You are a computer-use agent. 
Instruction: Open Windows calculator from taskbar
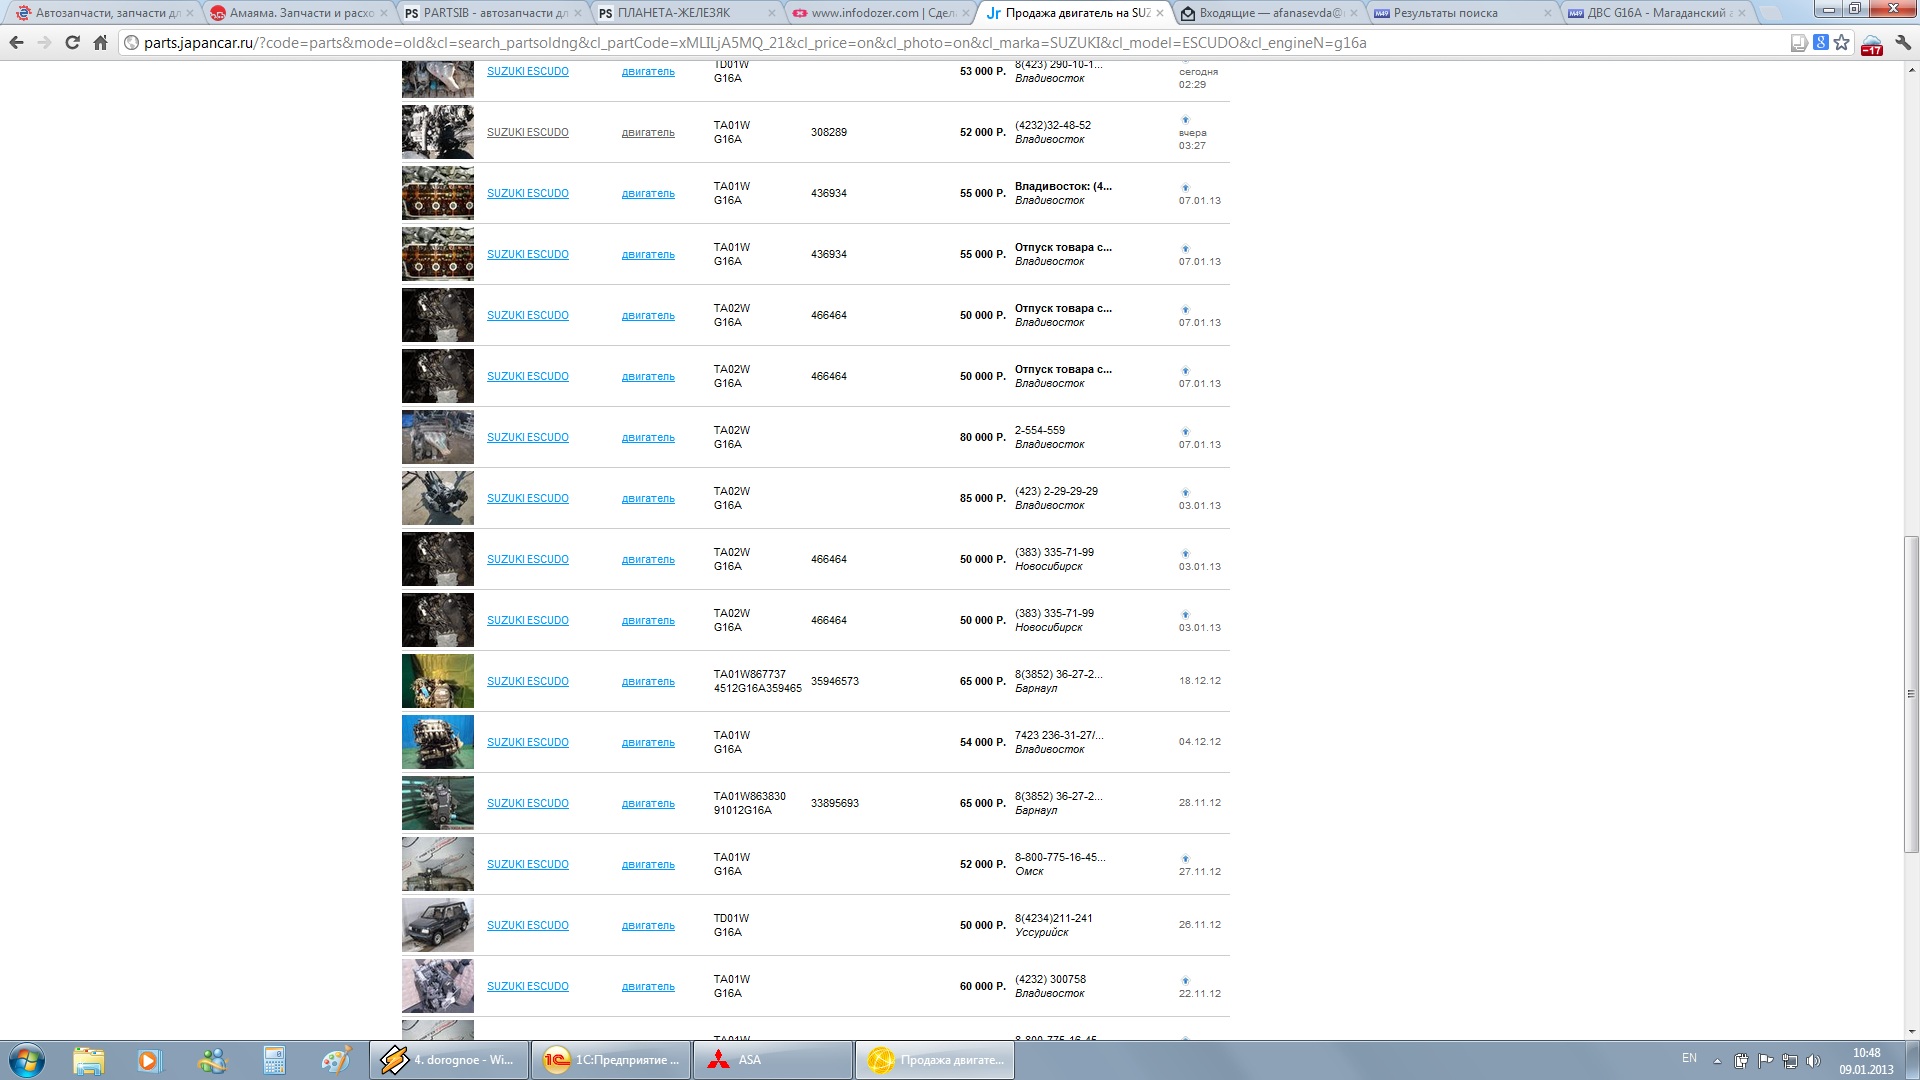[274, 1060]
